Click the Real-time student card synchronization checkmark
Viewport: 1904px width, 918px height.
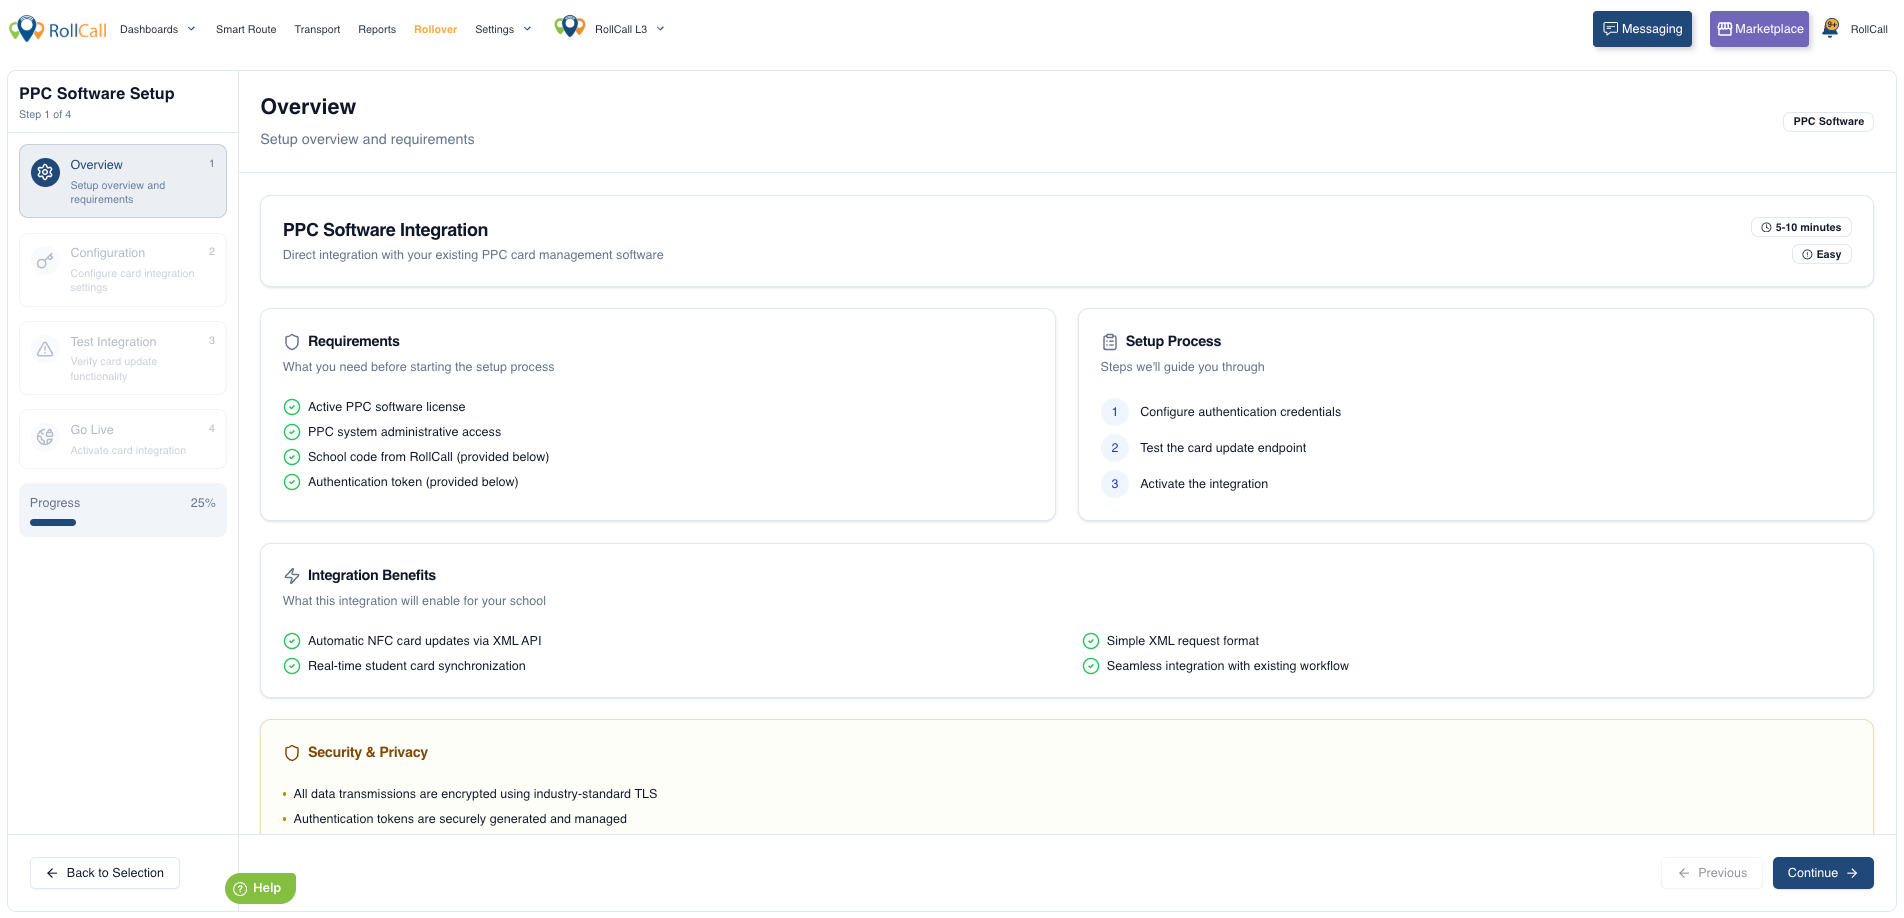292,666
